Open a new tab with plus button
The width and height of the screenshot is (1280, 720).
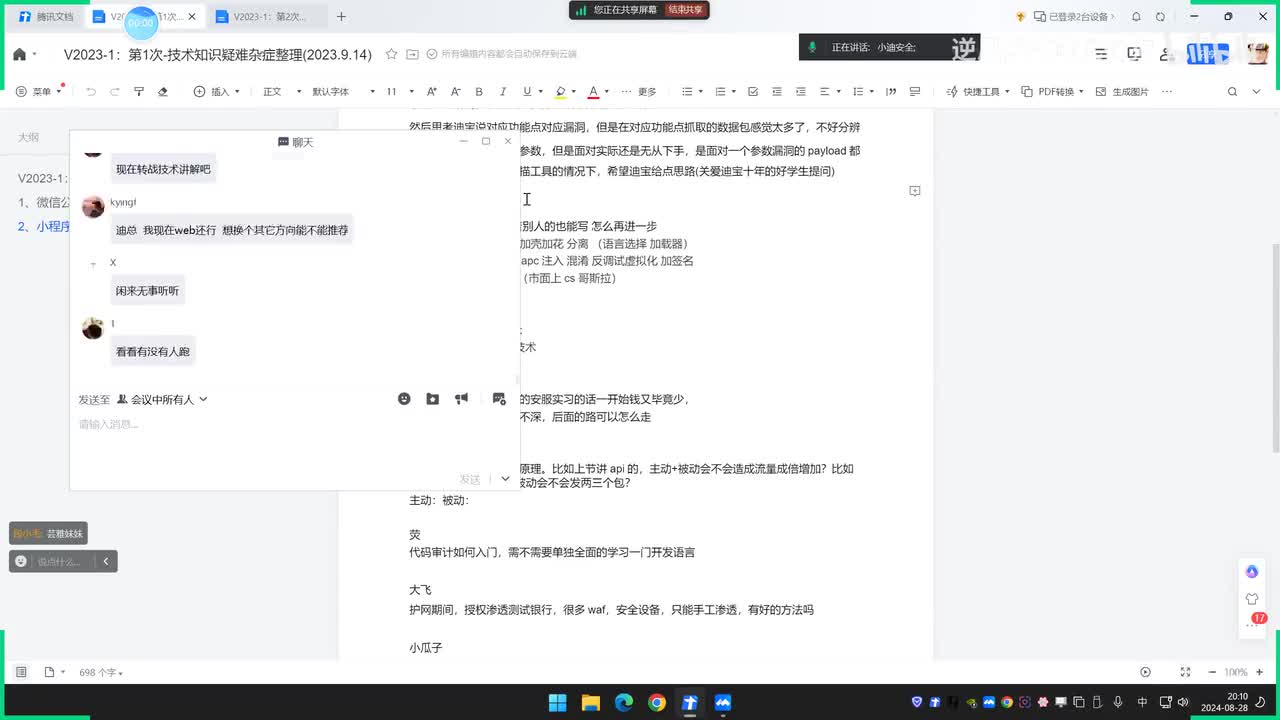click(341, 17)
